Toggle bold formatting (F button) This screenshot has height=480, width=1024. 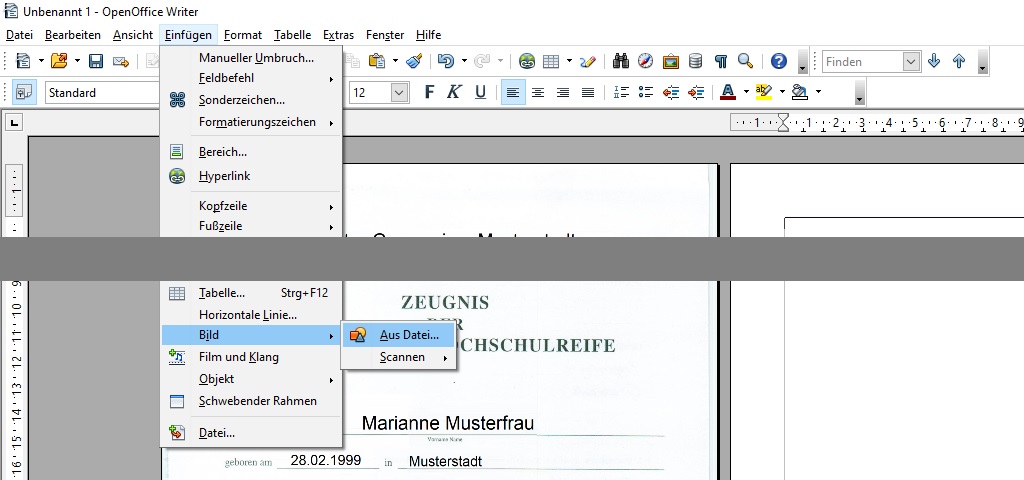tap(429, 92)
